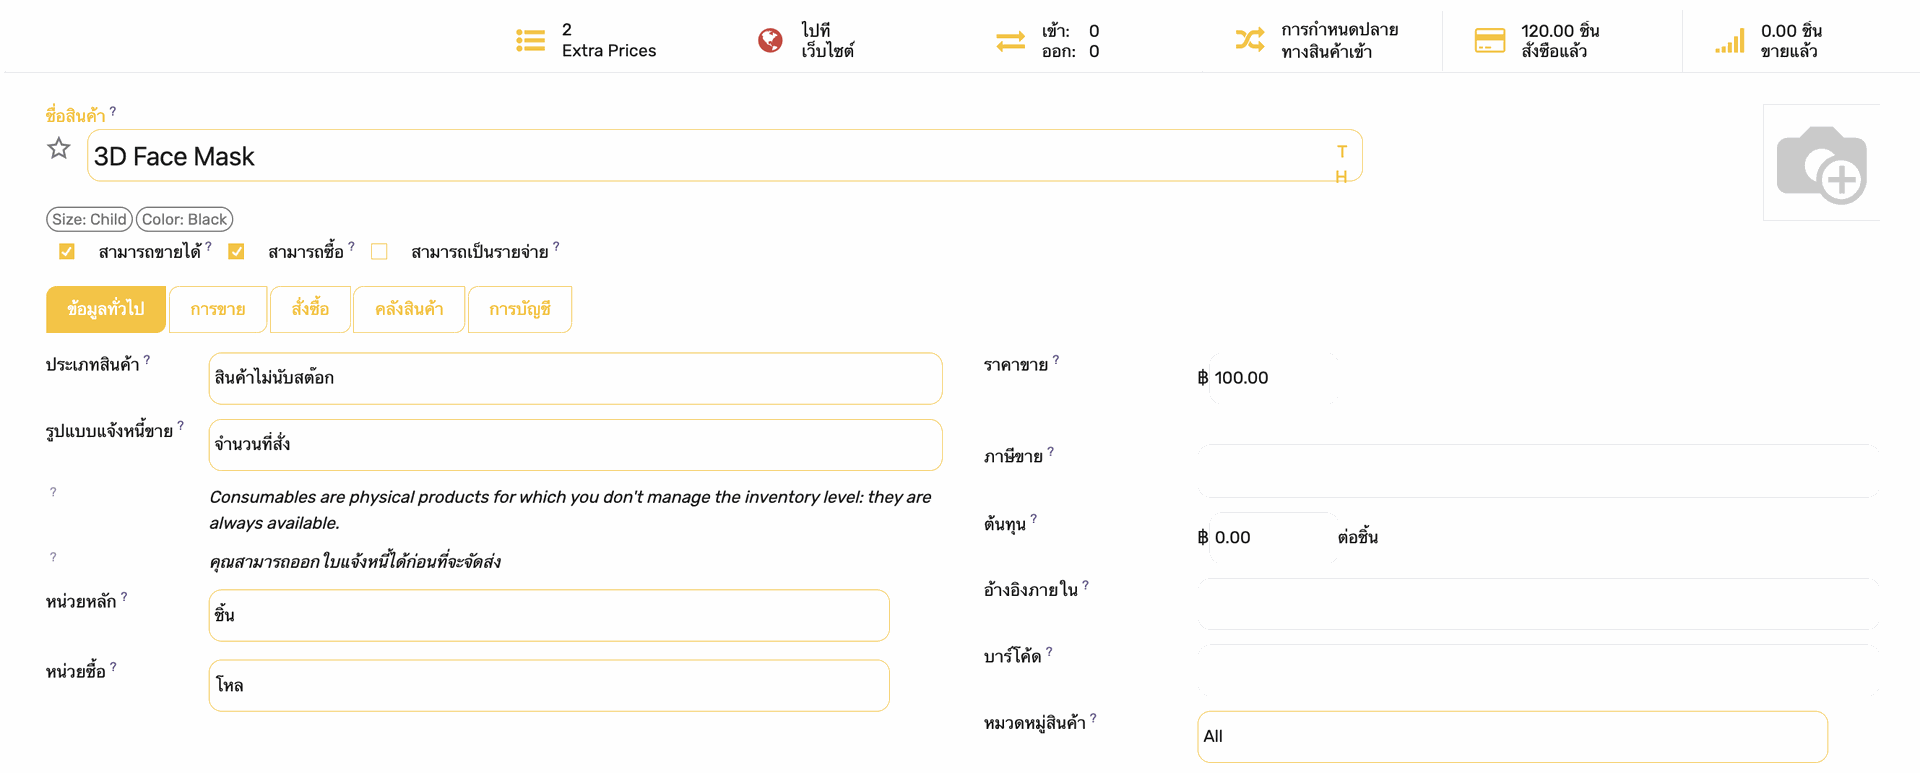Open the หมวดหมู่สินค้า category field showing All
Image resolution: width=1920 pixels, height=773 pixels.
pyautogui.click(x=1512, y=737)
